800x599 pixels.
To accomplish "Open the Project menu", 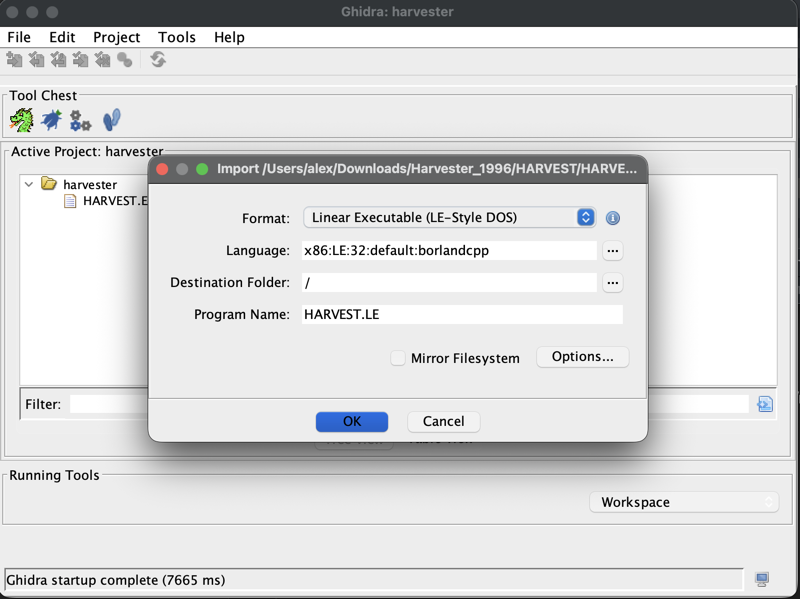I will [x=116, y=37].
